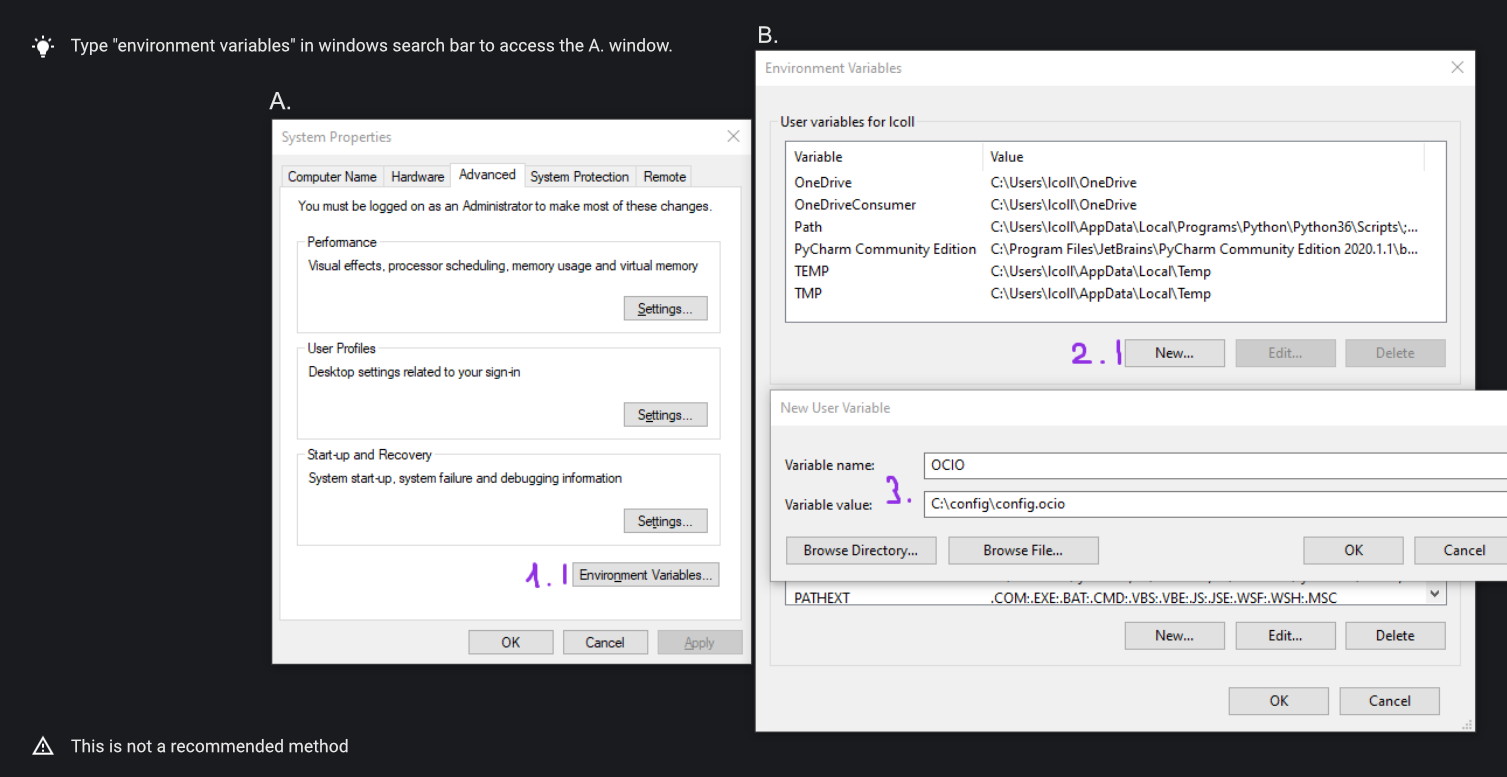This screenshot has height=777, width=1507.
Task: Select the TEMP variable row
Action: (x=1115, y=271)
